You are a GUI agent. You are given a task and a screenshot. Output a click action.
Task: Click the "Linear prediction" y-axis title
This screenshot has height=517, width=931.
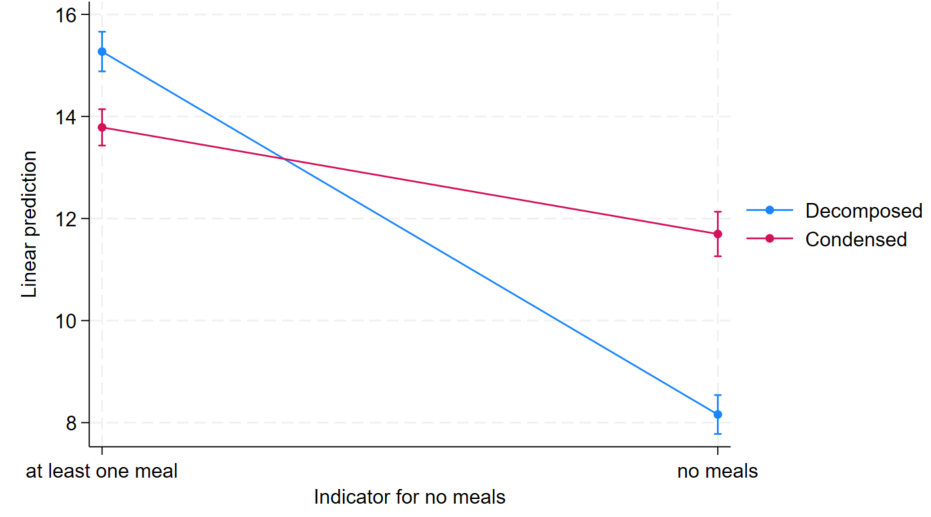pos(30,224)
